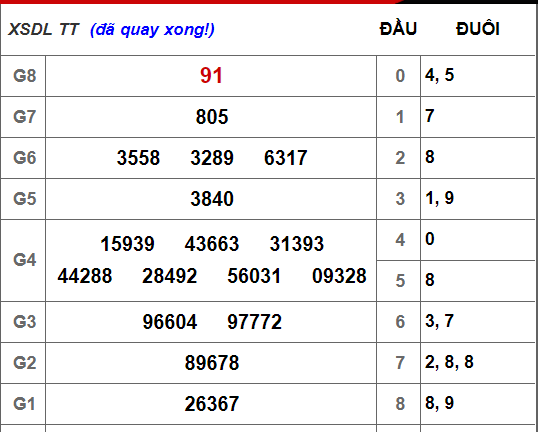
Task: Click the G5 result 3840
Action: (x=212, y=199)
